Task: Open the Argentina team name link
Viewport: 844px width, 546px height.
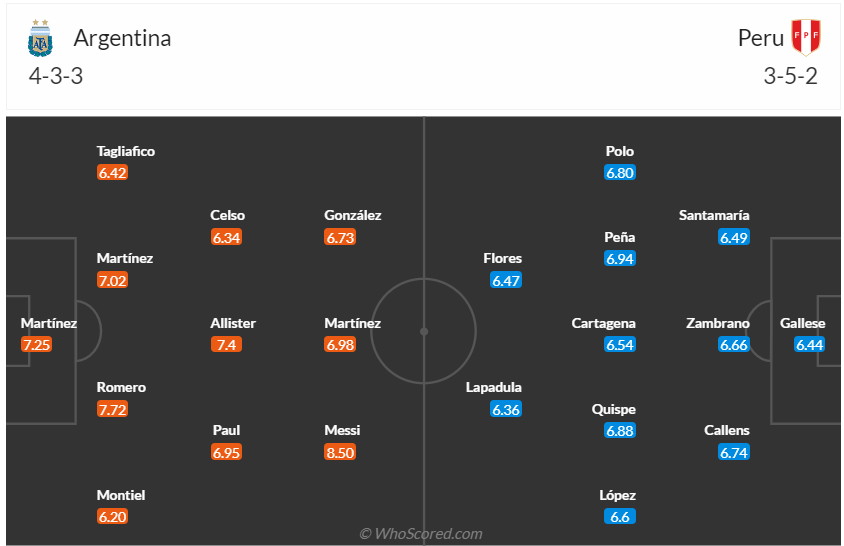Action: (x=122, y=38)
